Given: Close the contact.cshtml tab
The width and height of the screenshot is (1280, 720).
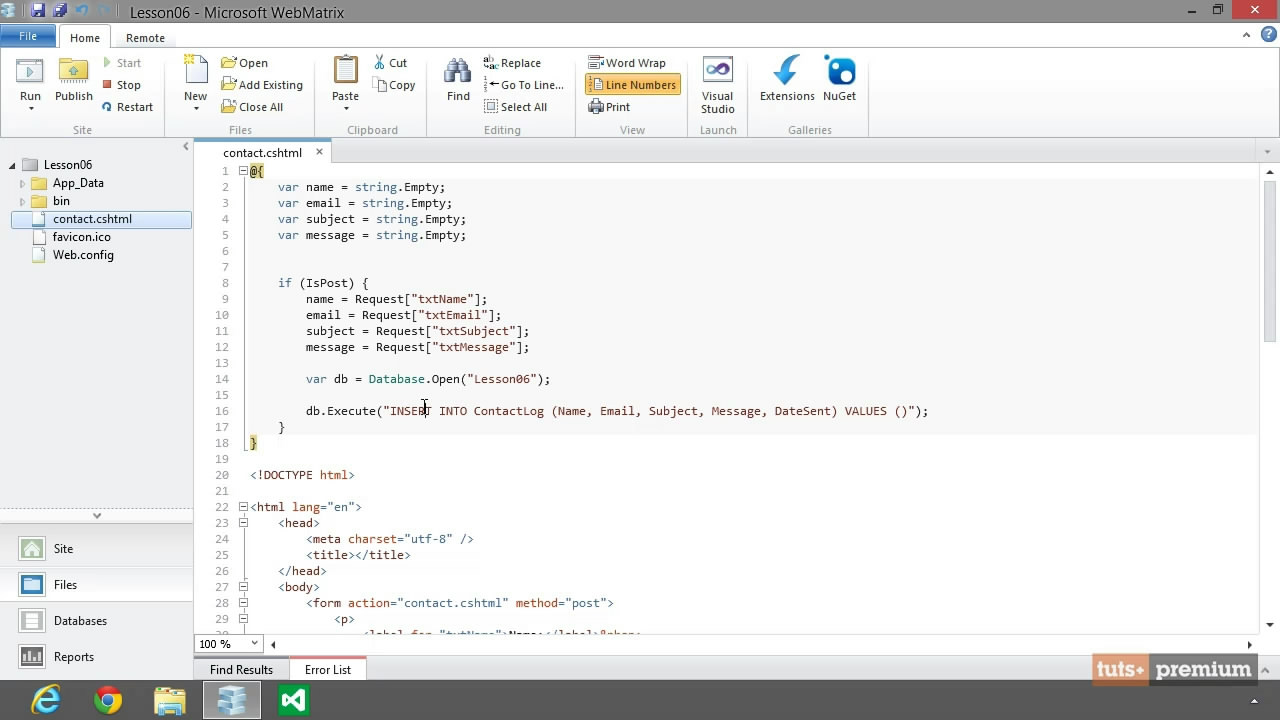Looking at the screenshot, I should 320,152.
